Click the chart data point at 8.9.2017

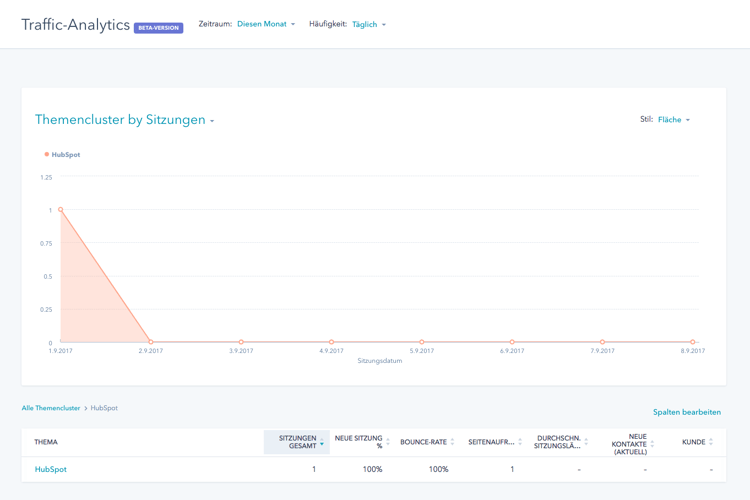[693, 342]
